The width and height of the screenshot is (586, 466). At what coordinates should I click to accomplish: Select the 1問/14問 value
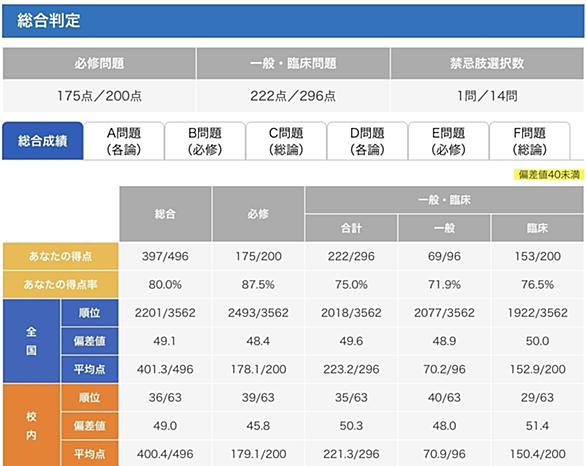487,96
